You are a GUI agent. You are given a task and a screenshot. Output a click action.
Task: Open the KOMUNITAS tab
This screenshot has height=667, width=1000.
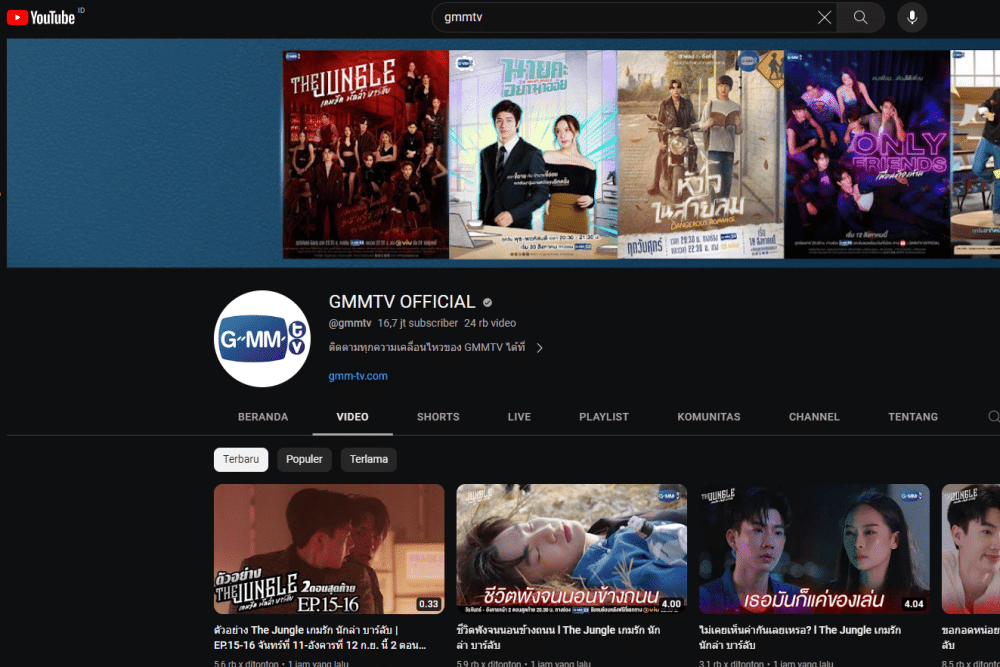(708, 417)
